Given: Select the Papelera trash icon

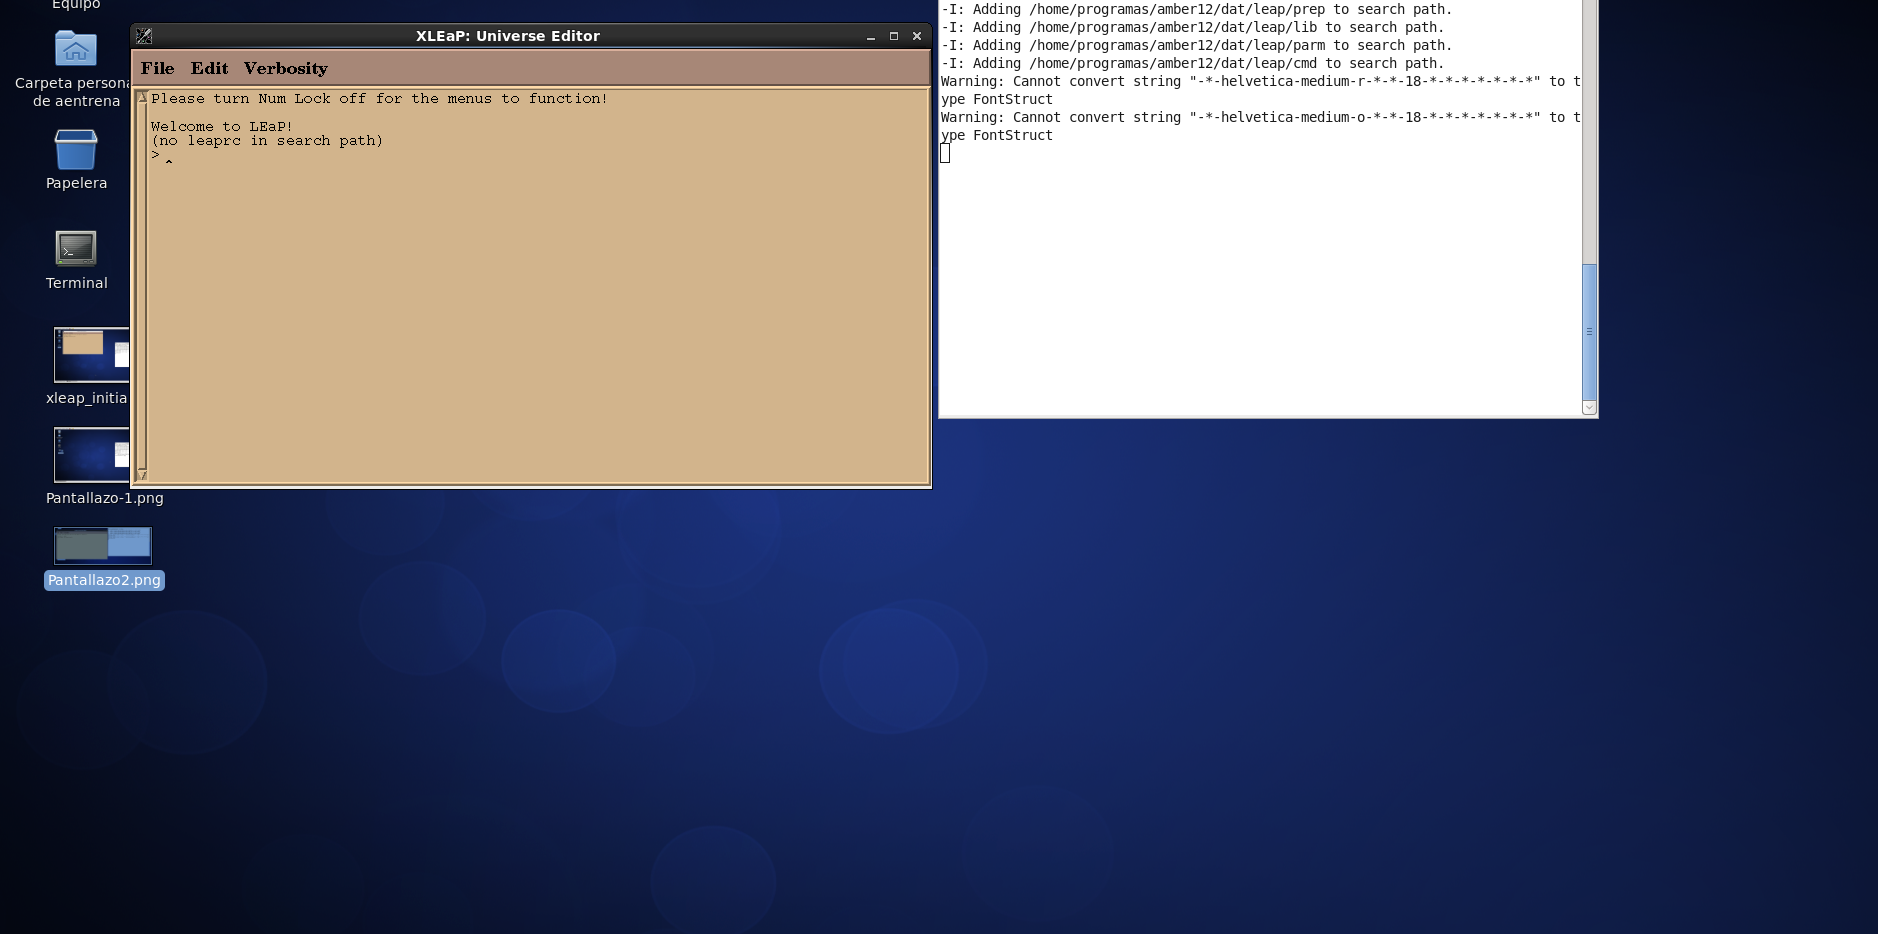Looking at the screenshot, I should coord(76,150).
